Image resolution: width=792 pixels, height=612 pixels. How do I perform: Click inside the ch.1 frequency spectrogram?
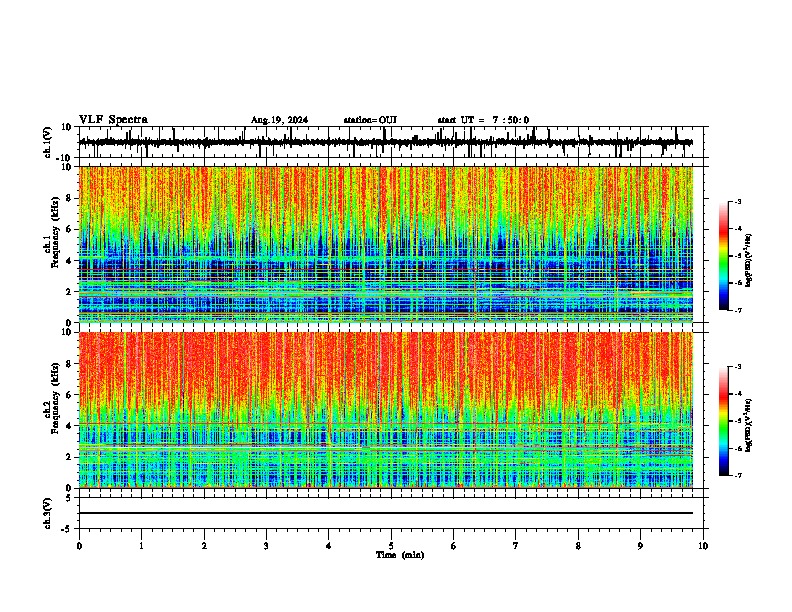385,244
